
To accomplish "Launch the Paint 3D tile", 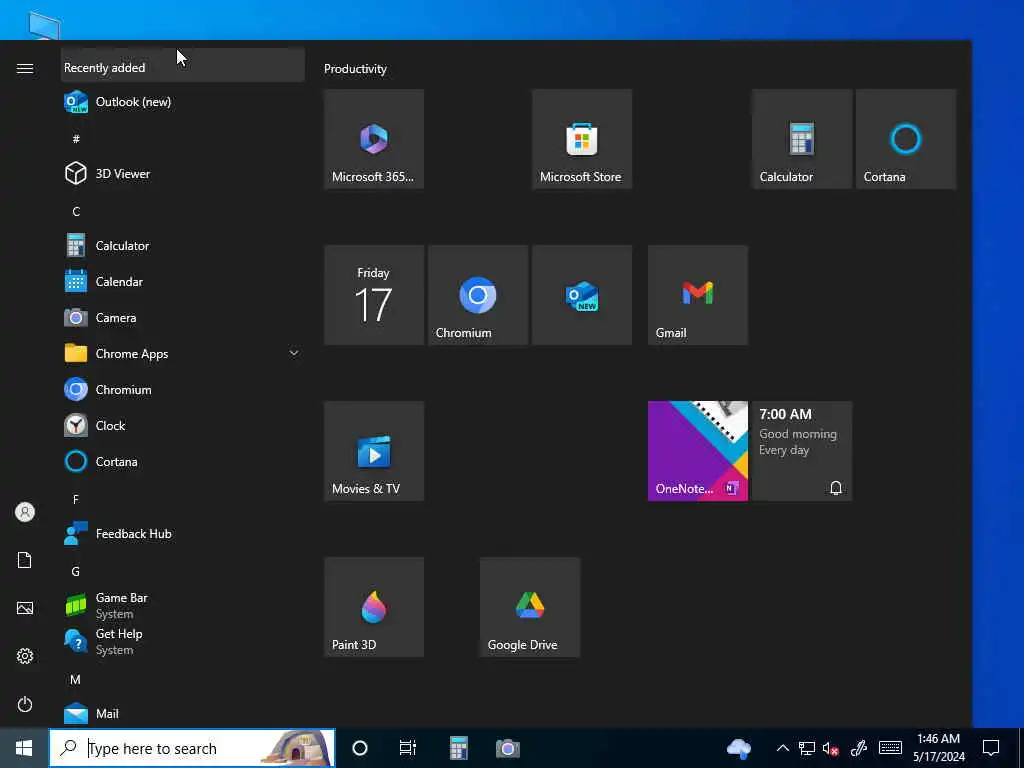I will [374, 607].
